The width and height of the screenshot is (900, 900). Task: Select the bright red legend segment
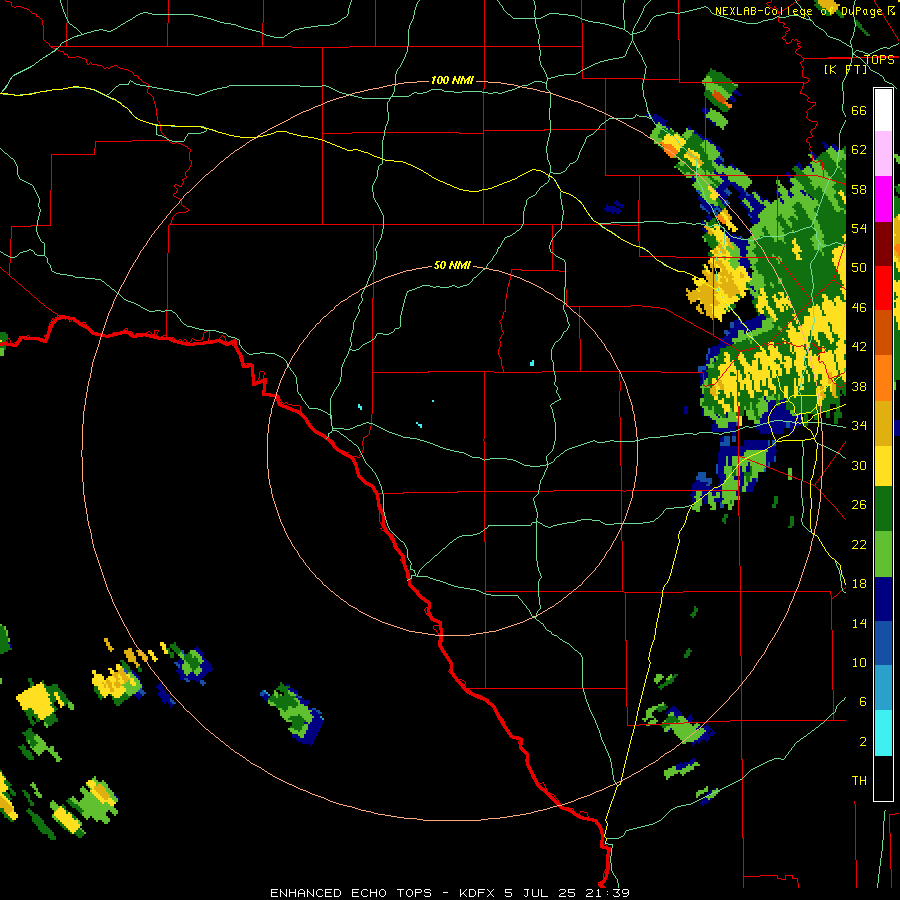click(x=883, y=288)
